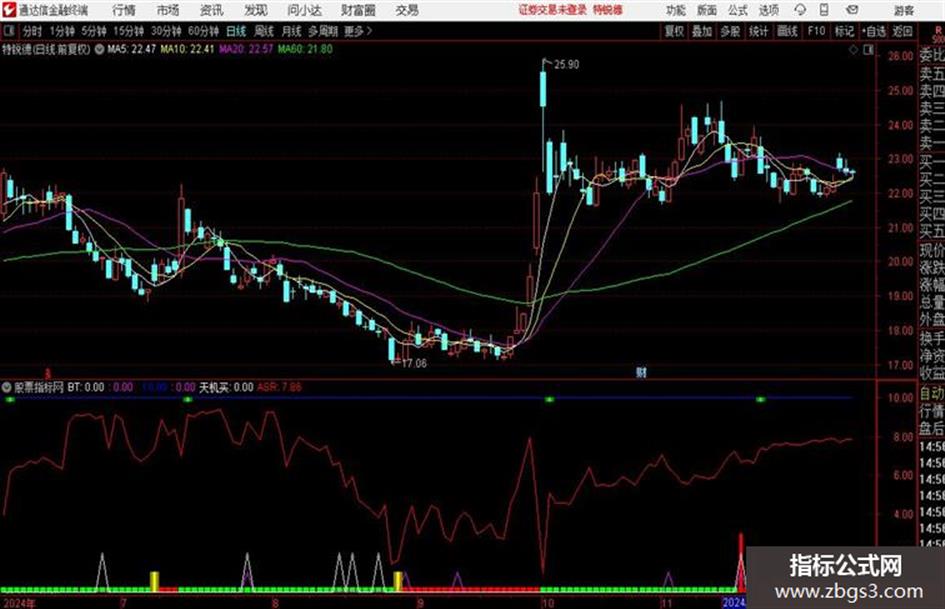
Task: Click the 游客 user label
Action: click(903, 10)
